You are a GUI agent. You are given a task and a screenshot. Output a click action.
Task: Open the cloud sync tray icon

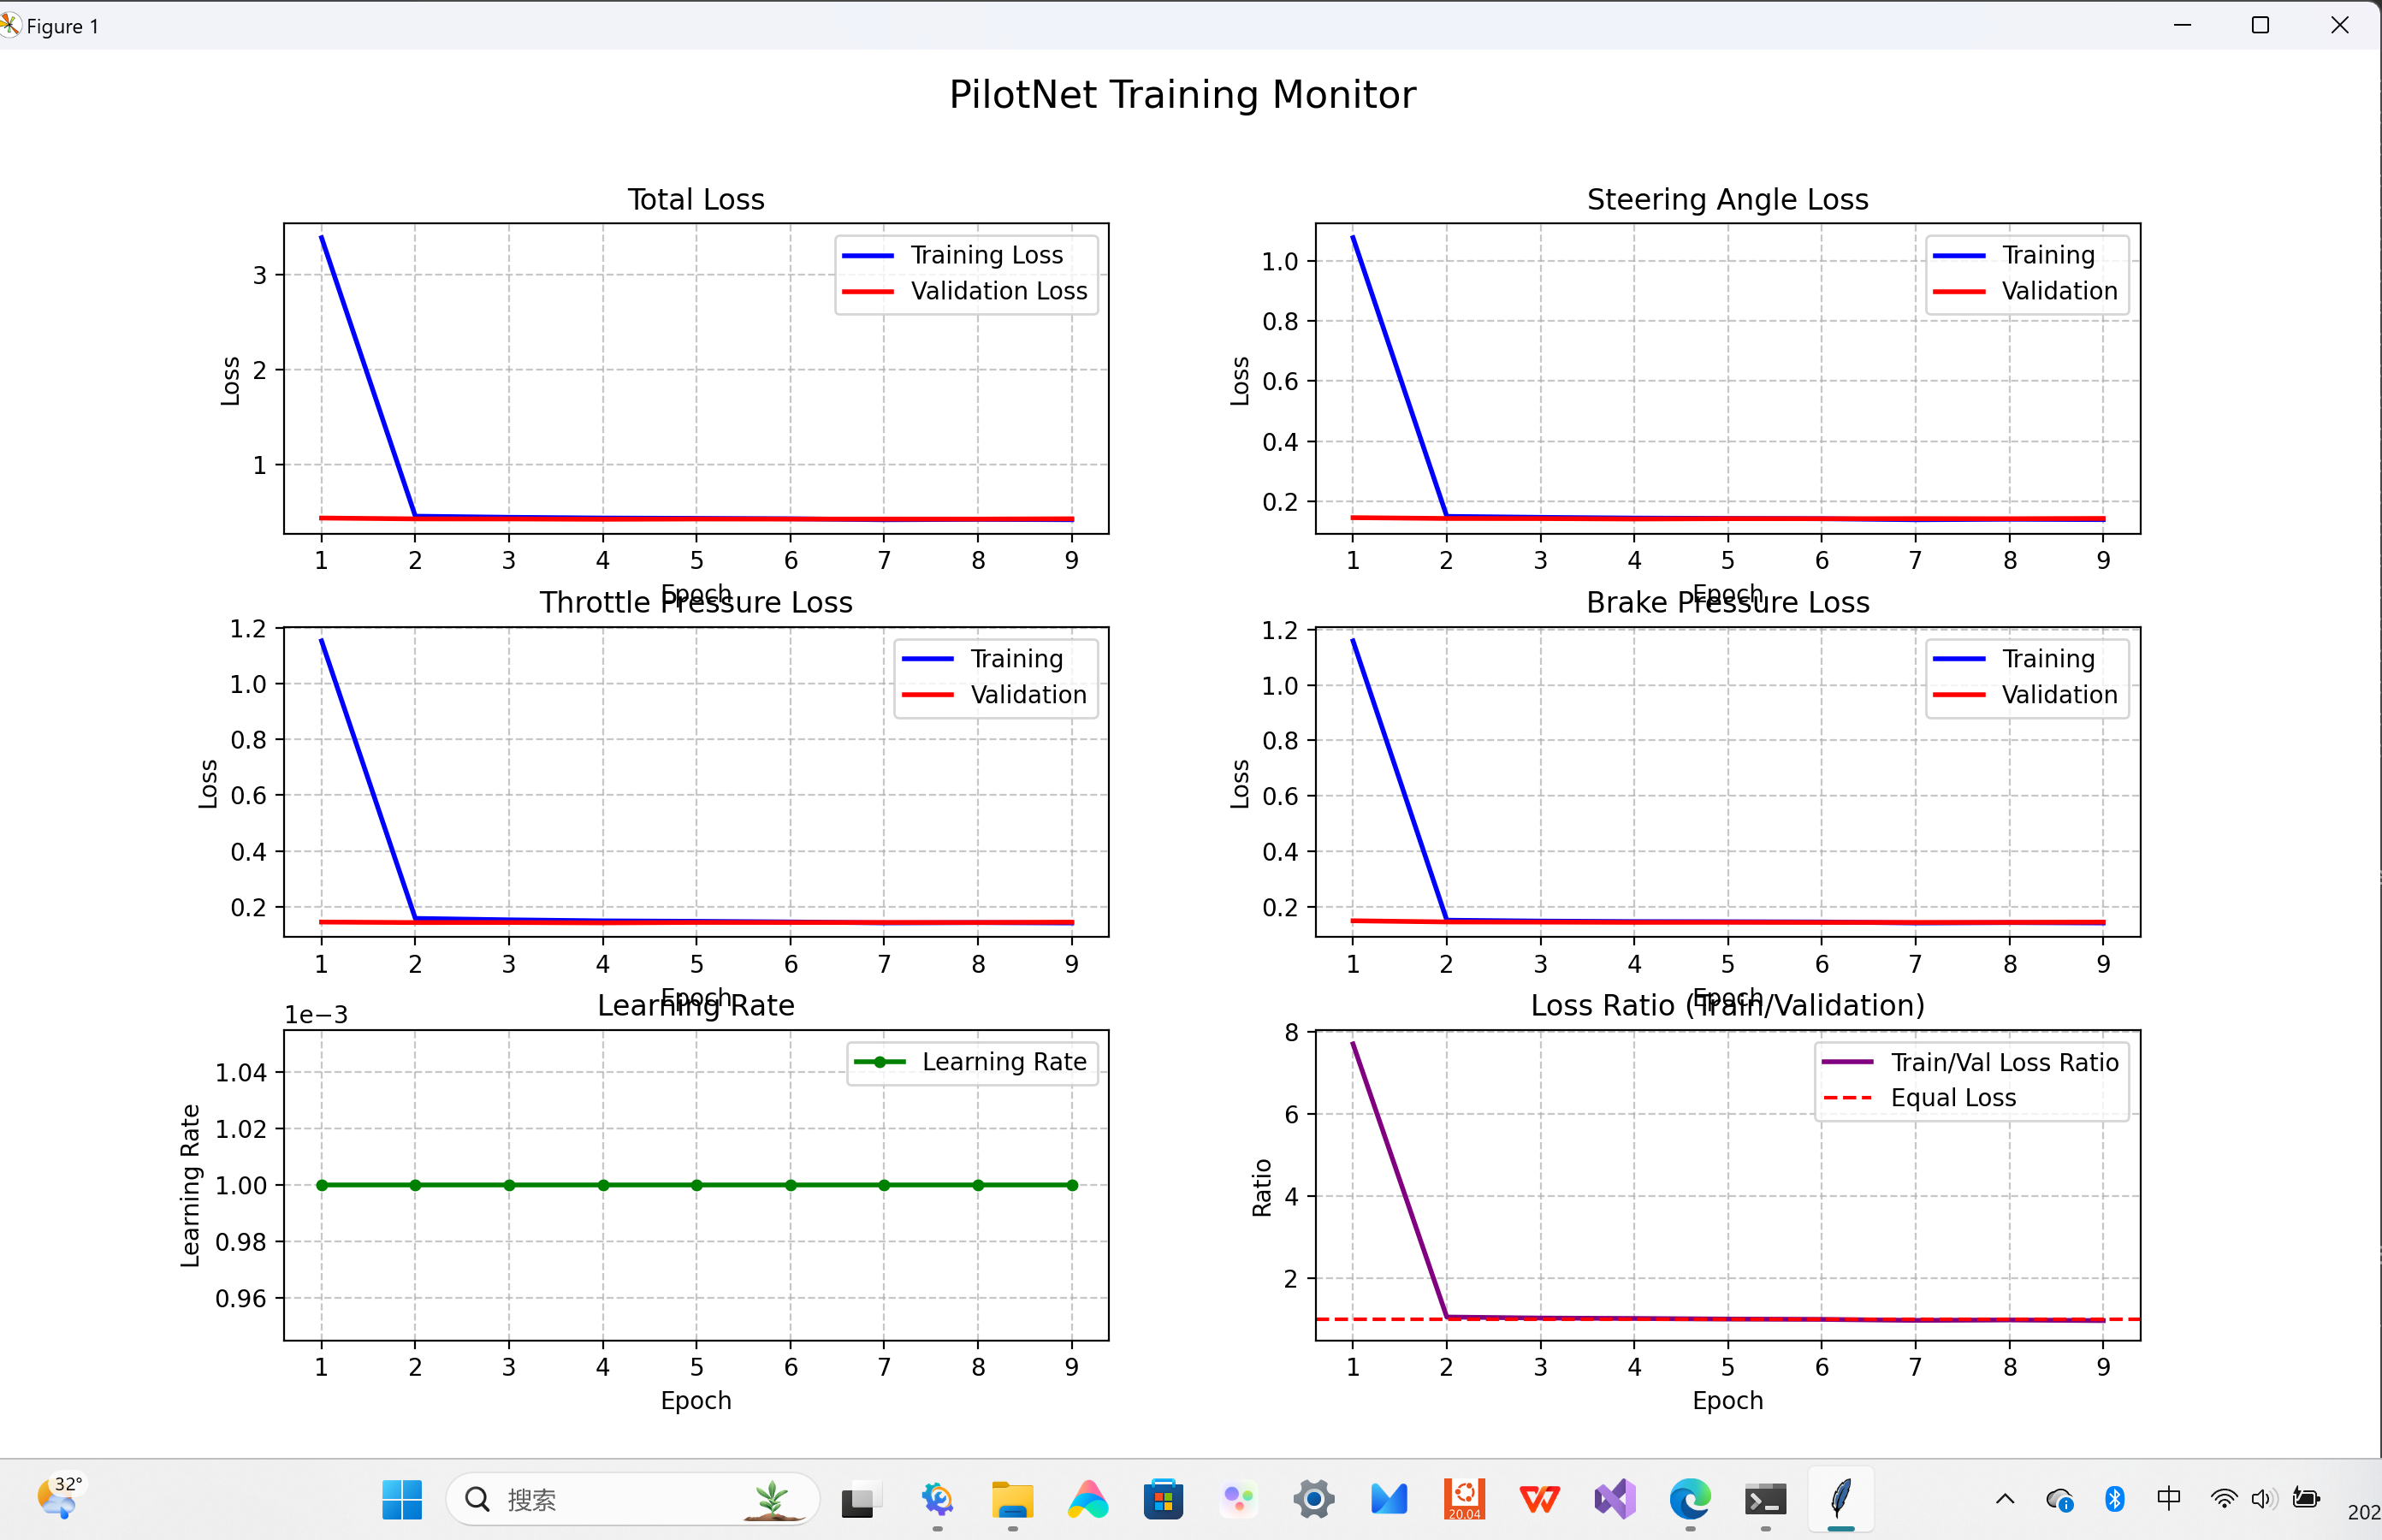[x=2059, y=1499]
